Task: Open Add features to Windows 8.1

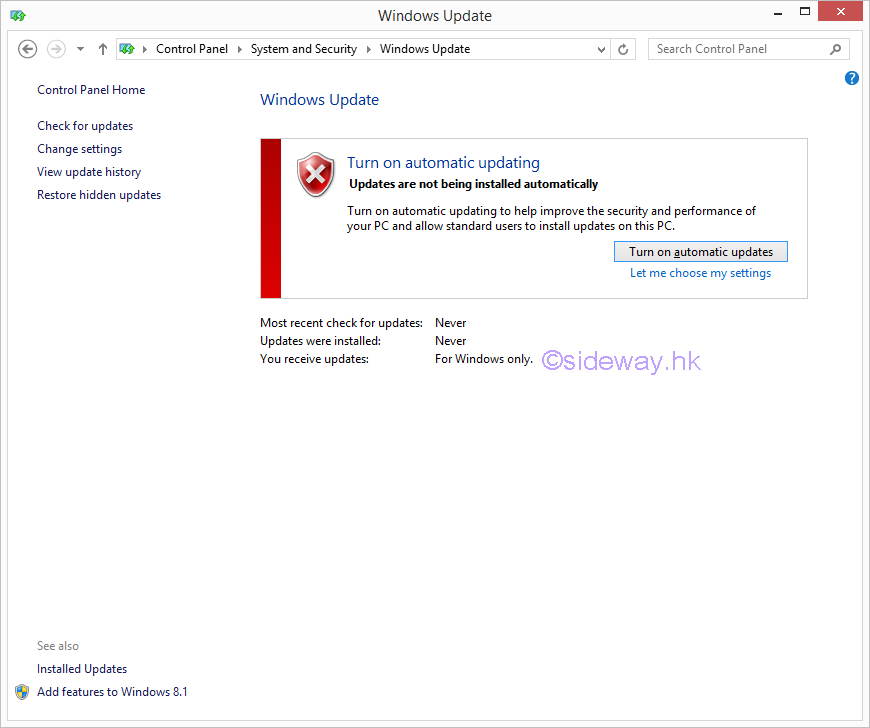Action: [112, 692]
